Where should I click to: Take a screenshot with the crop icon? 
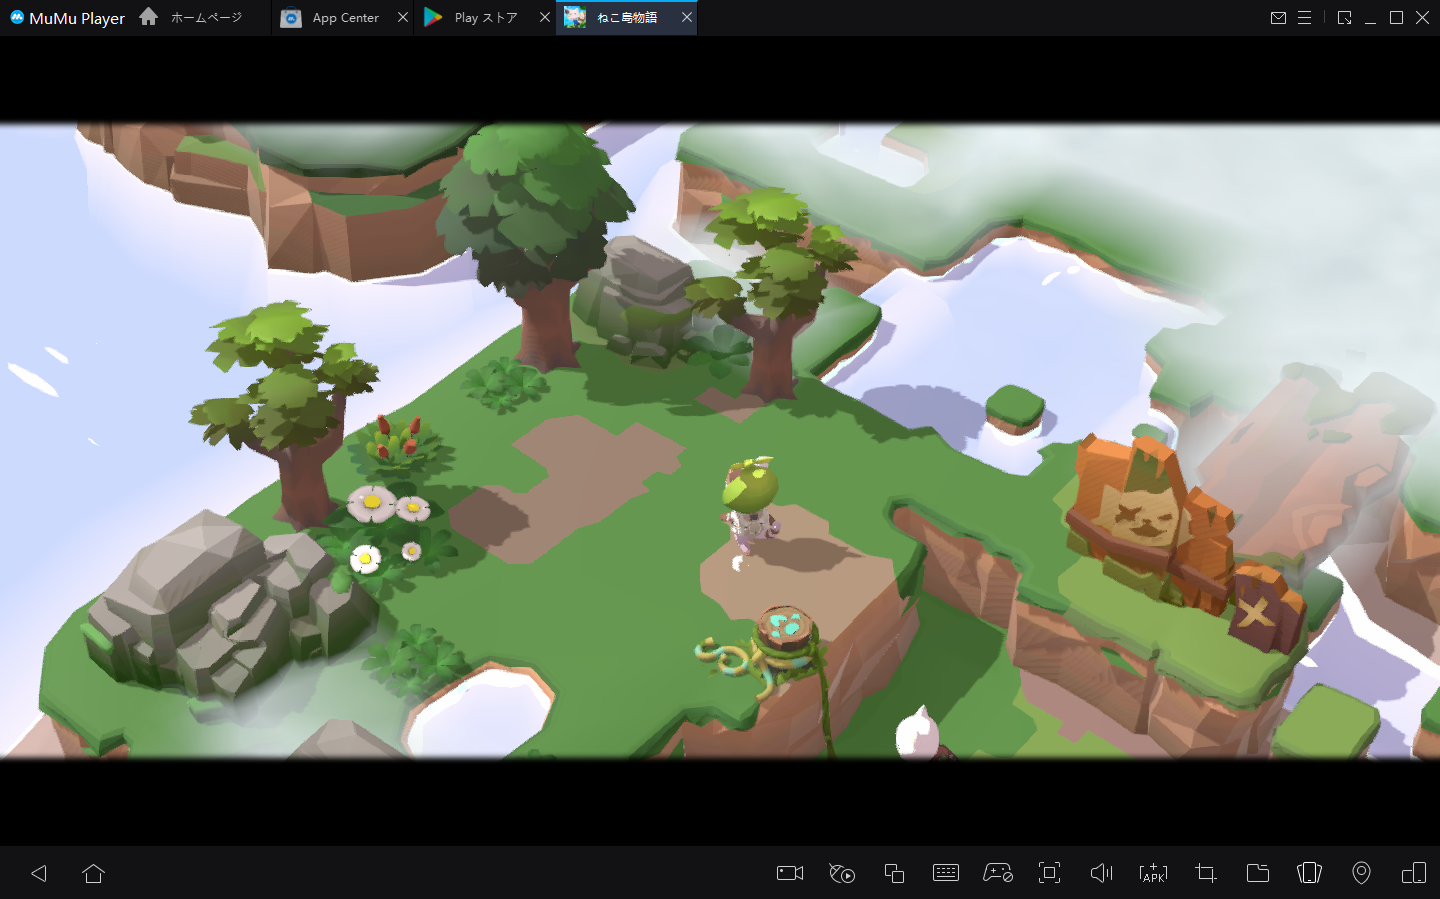[1205, 873]
